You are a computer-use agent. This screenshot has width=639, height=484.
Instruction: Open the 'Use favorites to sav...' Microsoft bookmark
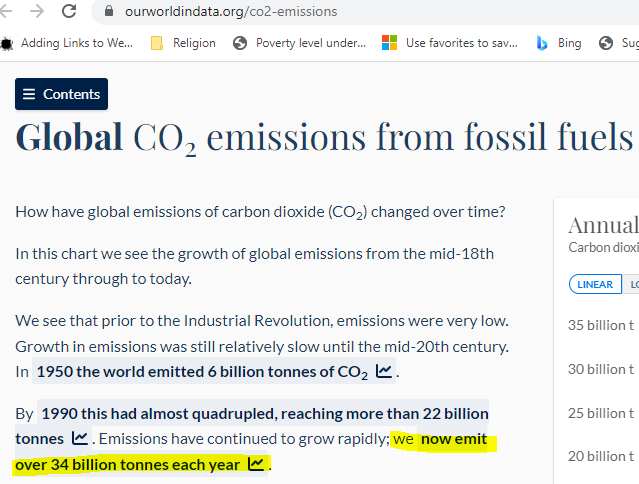click(450, 43)
